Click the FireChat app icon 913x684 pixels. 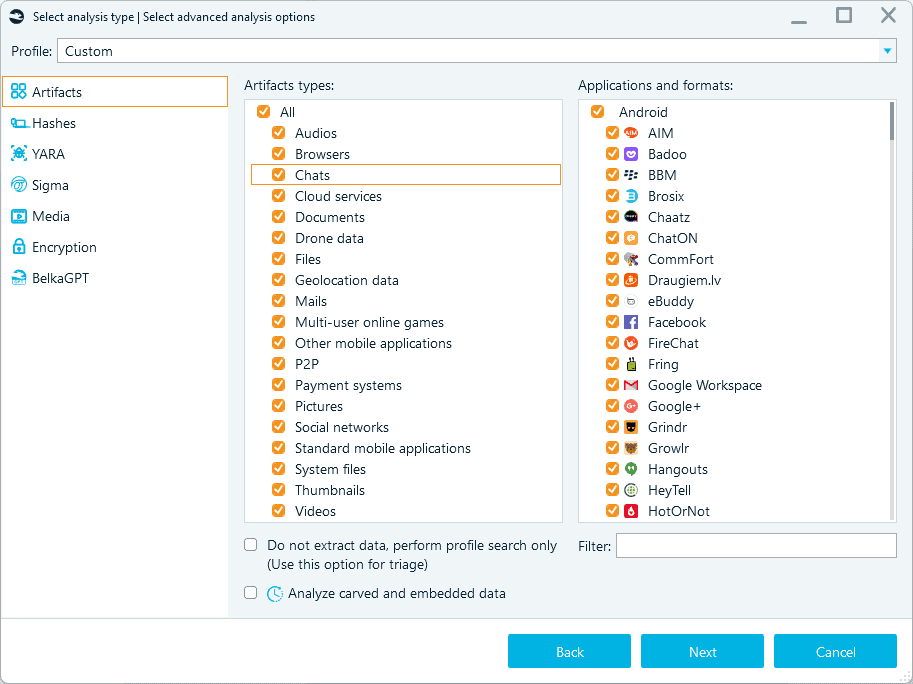[631, 343]
